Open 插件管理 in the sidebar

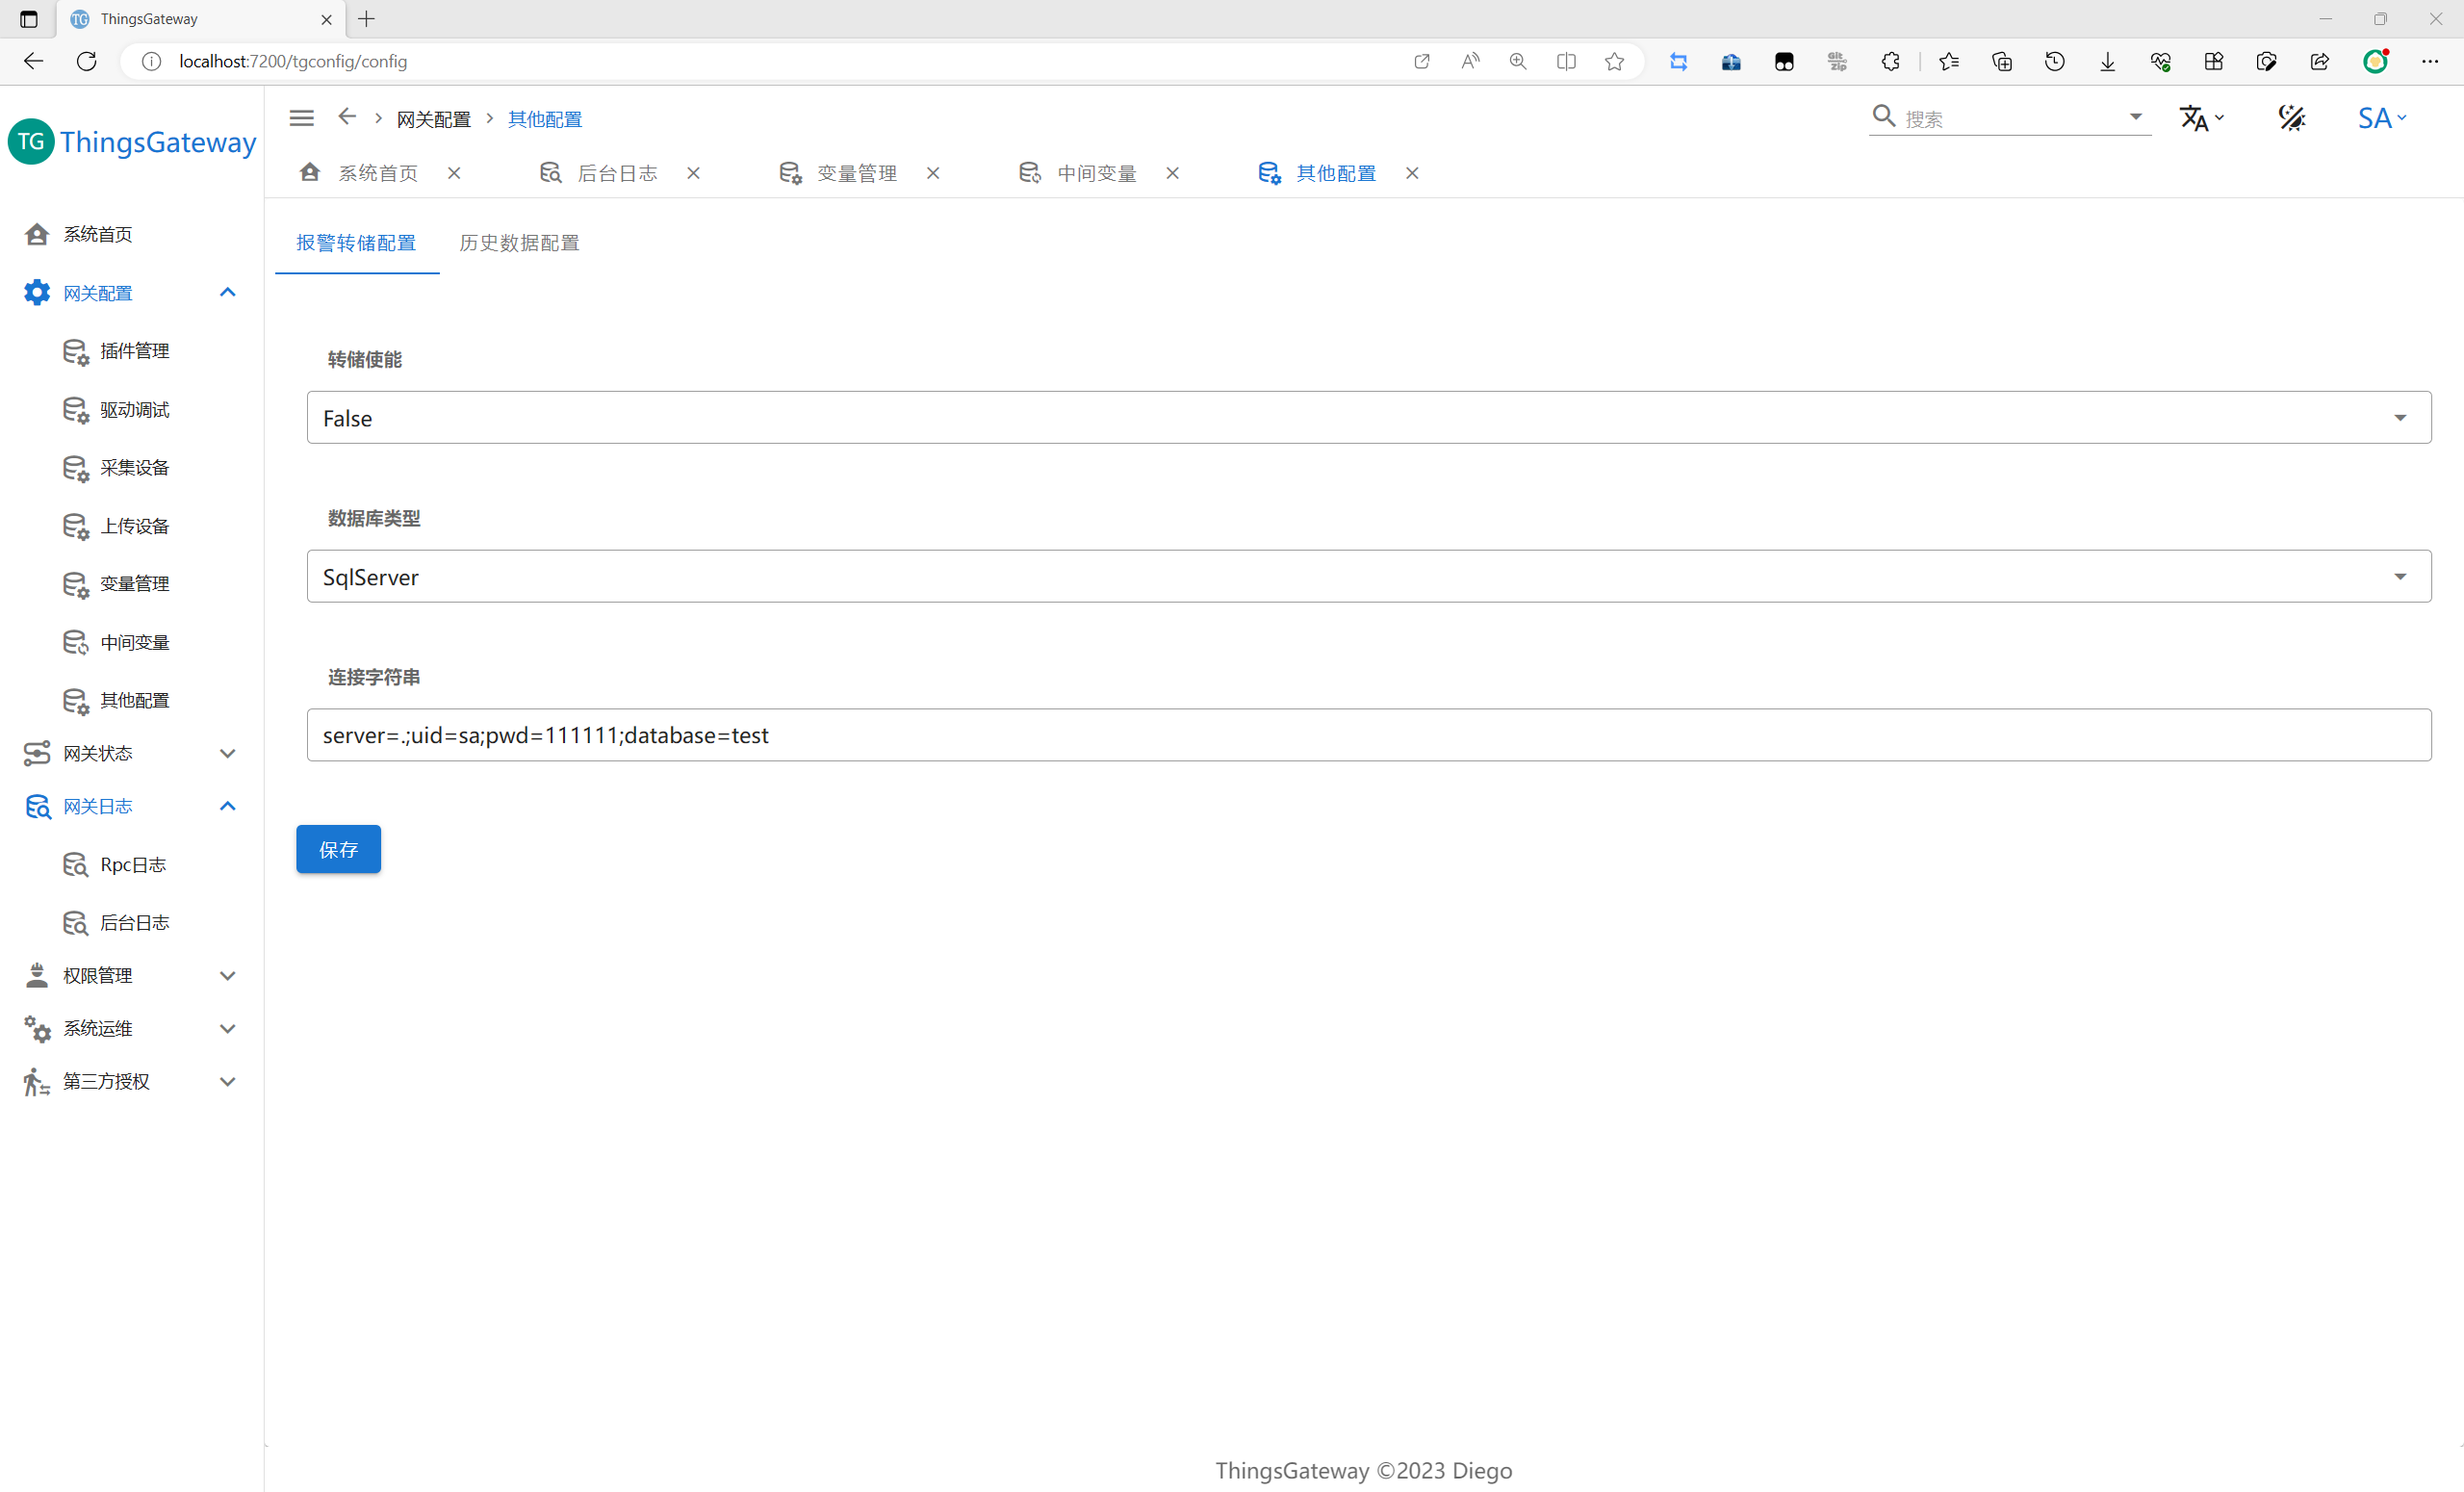pyautogui.click(x=134, y=351)
